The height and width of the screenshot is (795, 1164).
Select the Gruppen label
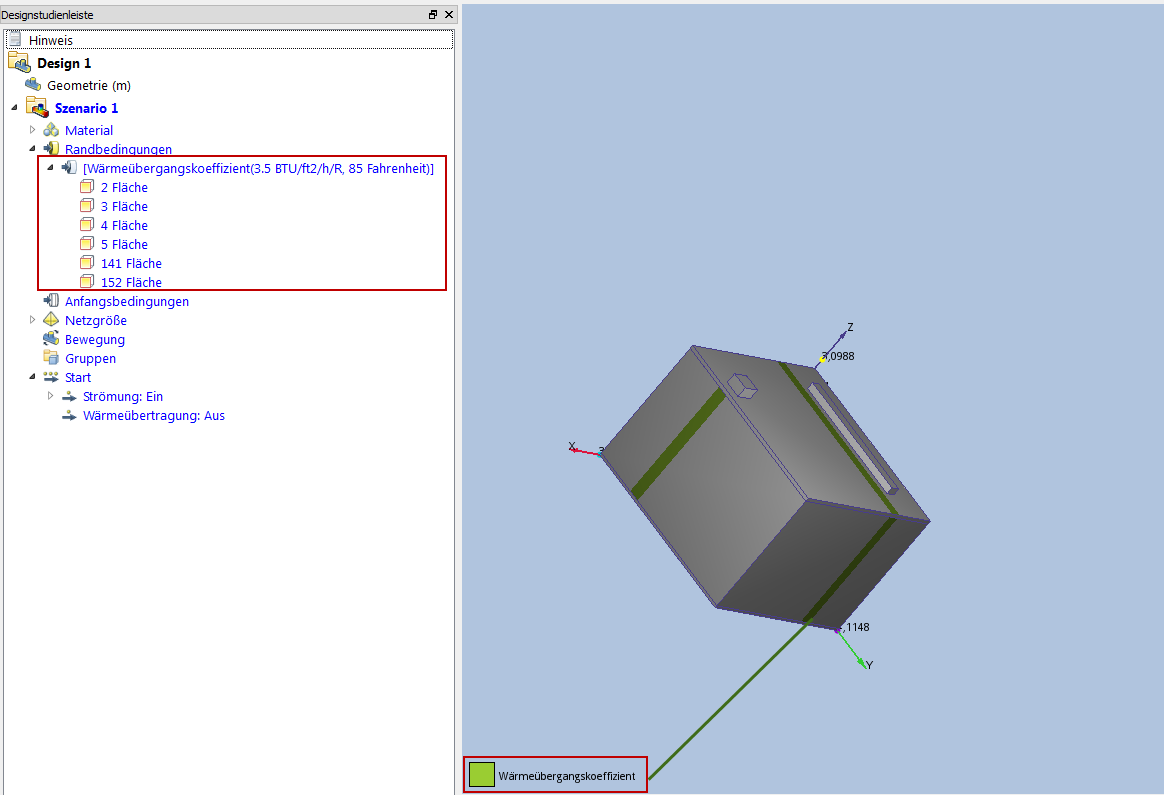pyautogui.click(x=90, y=359)
